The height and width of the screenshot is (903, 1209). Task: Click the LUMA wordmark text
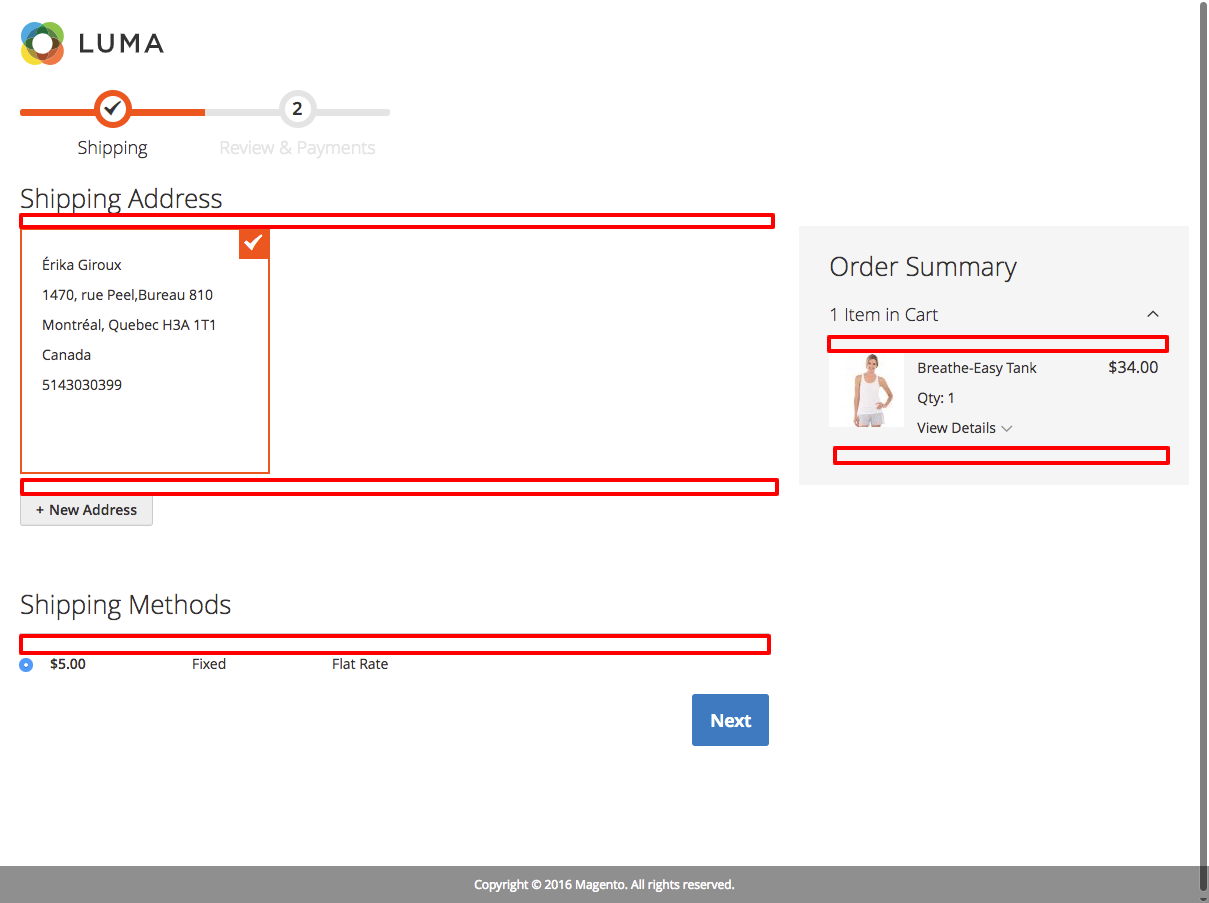[120, 44]
